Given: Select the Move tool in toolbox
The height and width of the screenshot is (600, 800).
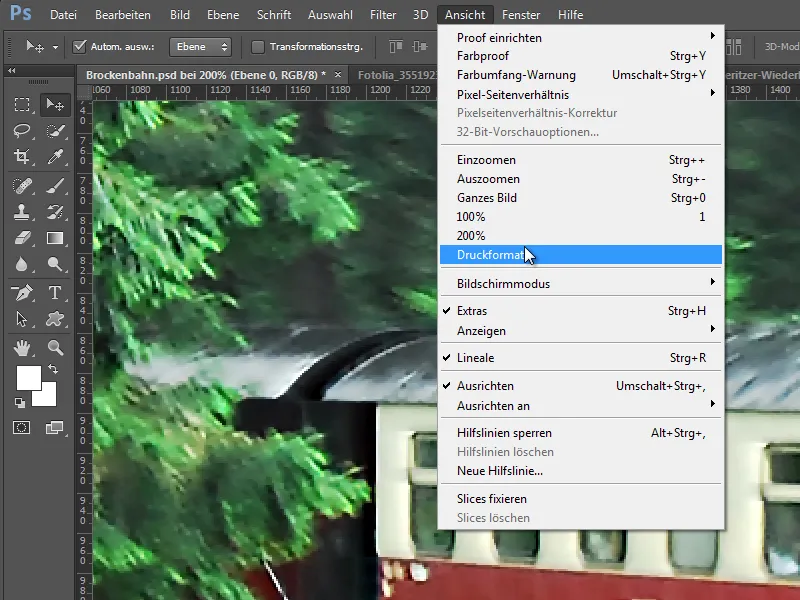Looking at the screenshot, I should (x=55, y=105).
